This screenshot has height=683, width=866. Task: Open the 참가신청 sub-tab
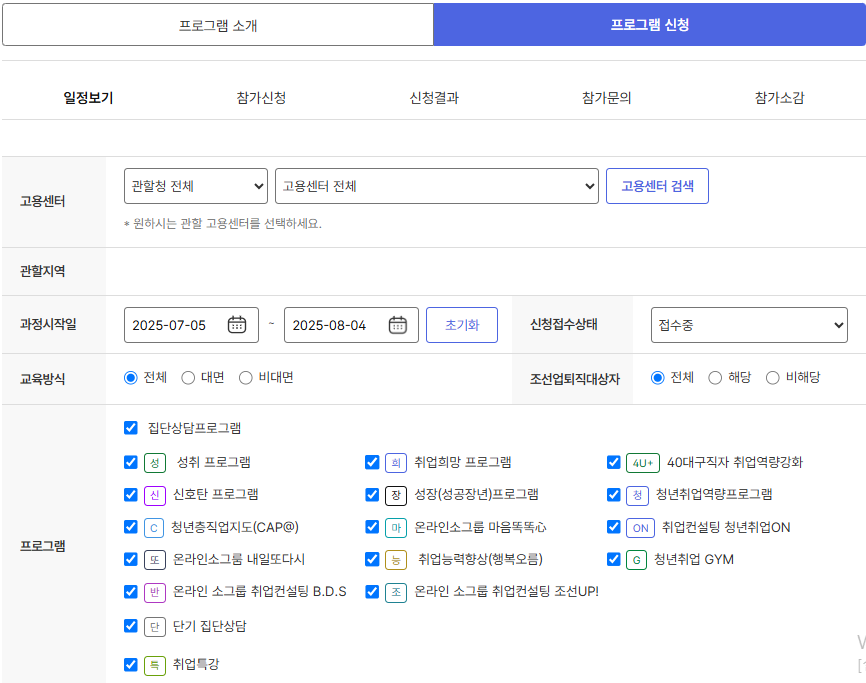coord(261,98)
